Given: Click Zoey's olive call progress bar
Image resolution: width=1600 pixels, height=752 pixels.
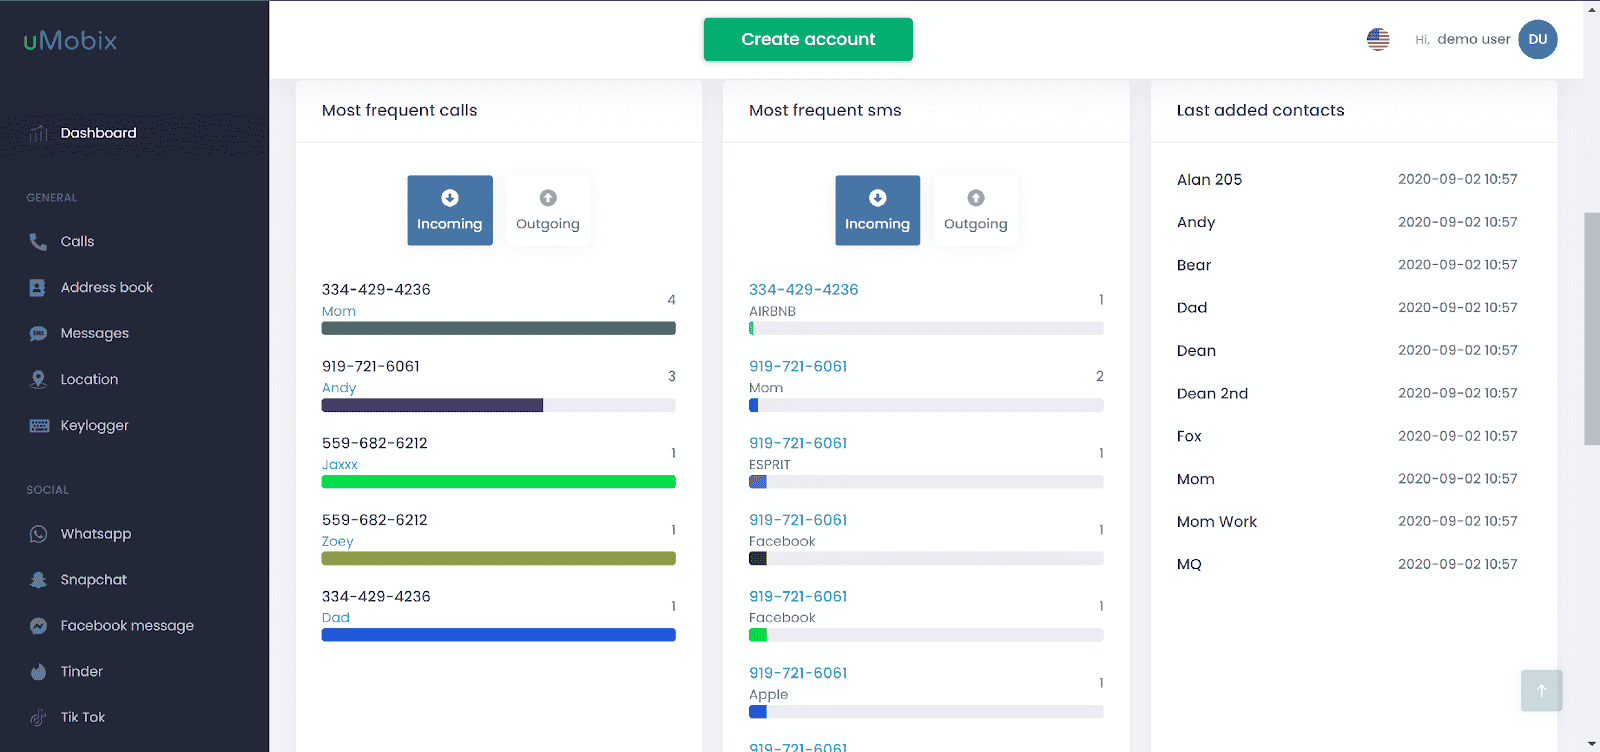Looking at the screenshot, I should [499, 559].
